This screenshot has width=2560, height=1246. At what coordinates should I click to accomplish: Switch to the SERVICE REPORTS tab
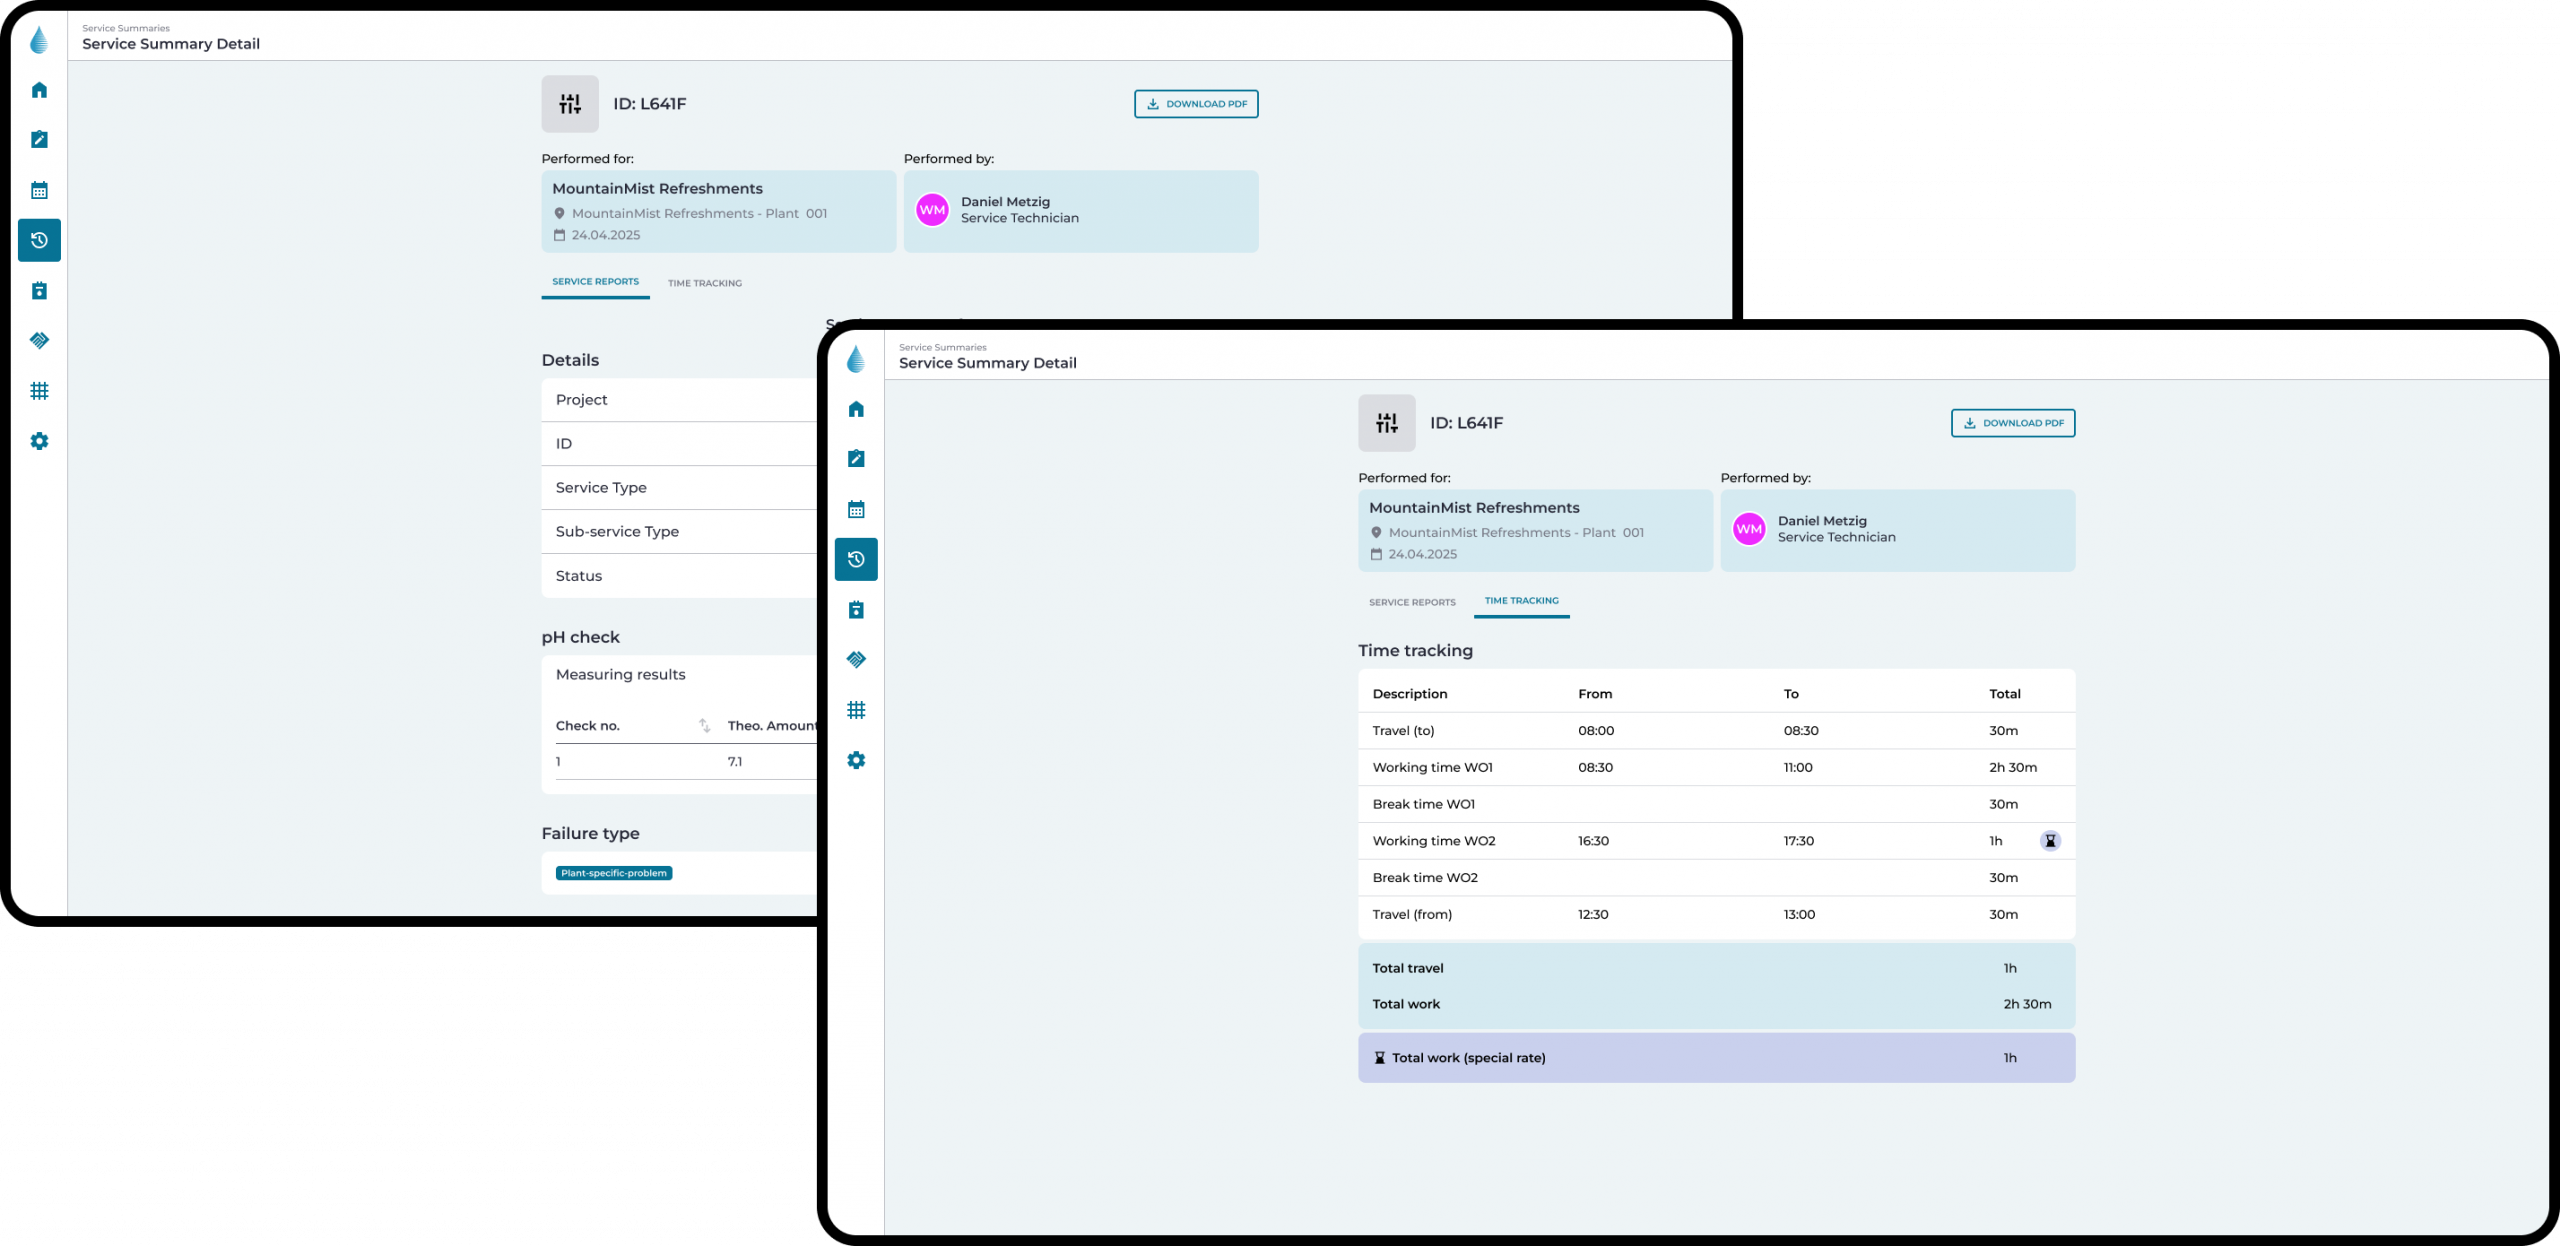click(1412, 602)
